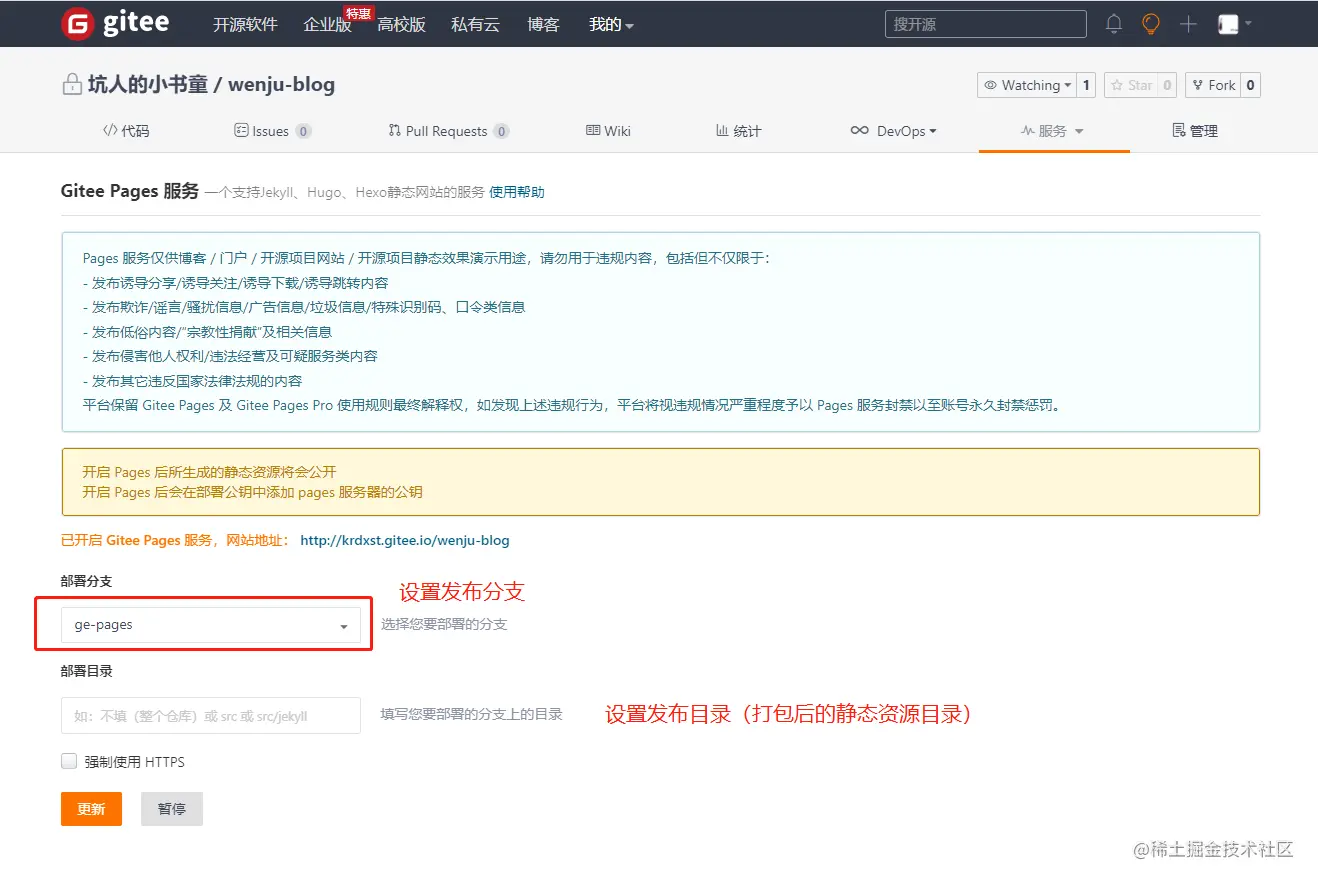Switch to the 代码 tab
Image resolution: width=1318 pixels, height=884 pixels.
126,131
